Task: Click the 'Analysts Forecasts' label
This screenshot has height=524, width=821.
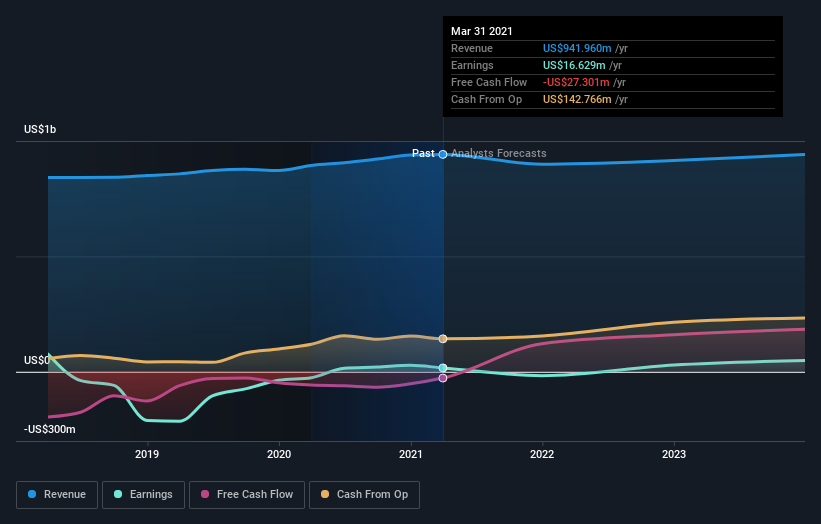Action: 498,153
